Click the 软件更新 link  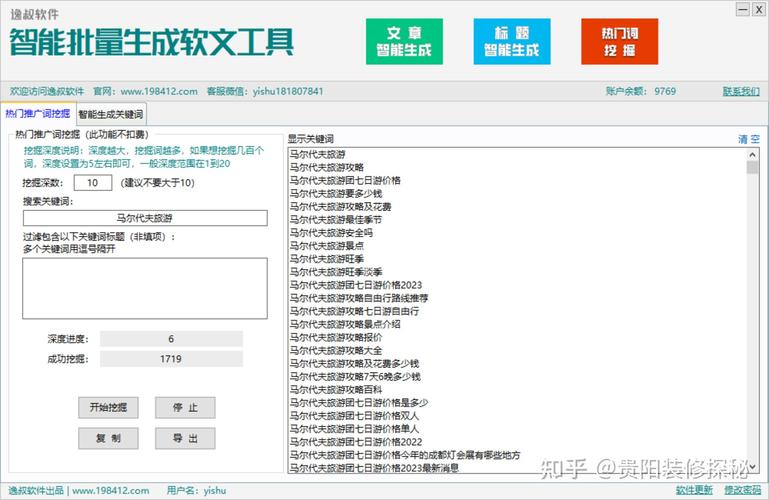[x=694, y=491]
